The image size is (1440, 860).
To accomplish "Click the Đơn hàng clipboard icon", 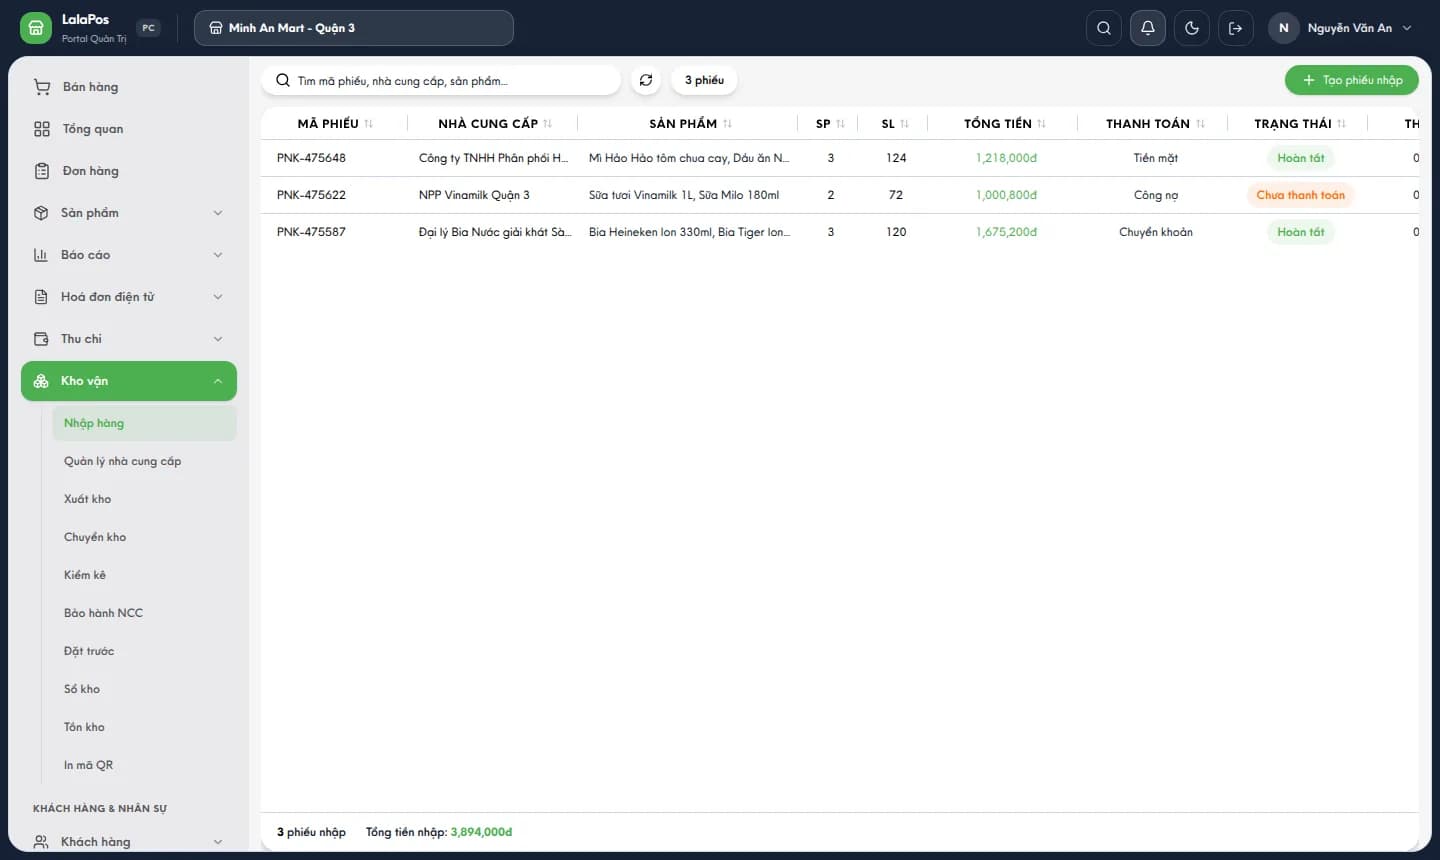I will point(42,171).
